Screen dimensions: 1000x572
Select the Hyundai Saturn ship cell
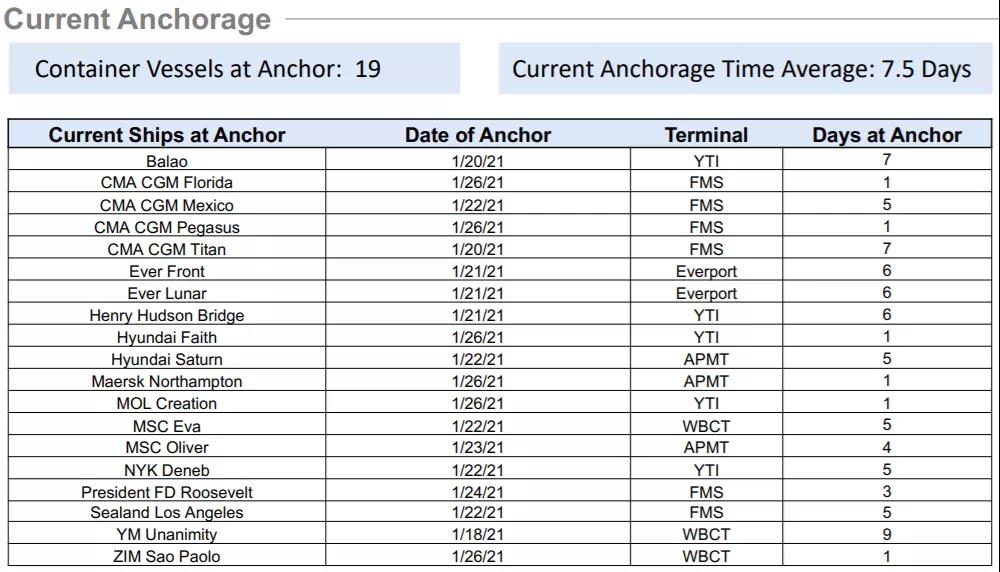(167, 359)
